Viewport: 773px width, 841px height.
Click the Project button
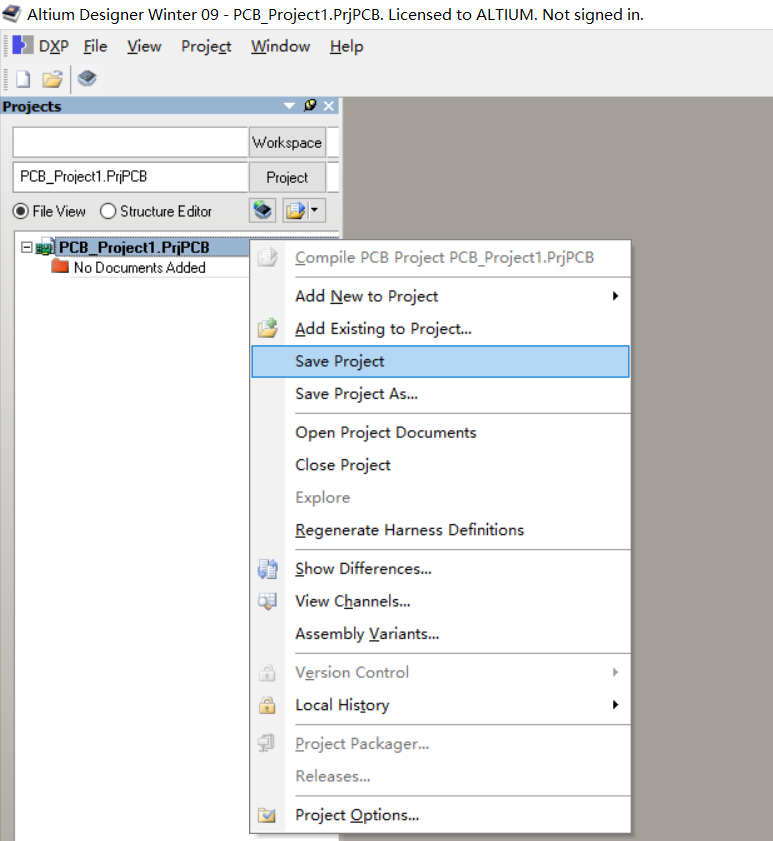tap(287, 178)
